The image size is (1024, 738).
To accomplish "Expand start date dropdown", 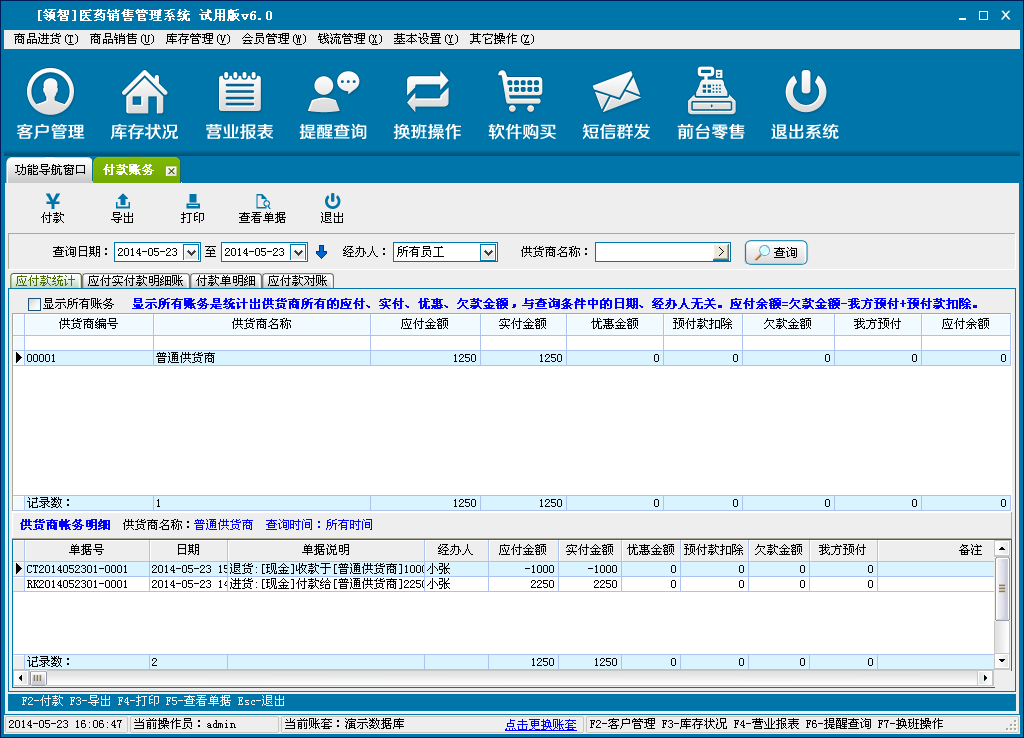I will click(x=191, y=252).
